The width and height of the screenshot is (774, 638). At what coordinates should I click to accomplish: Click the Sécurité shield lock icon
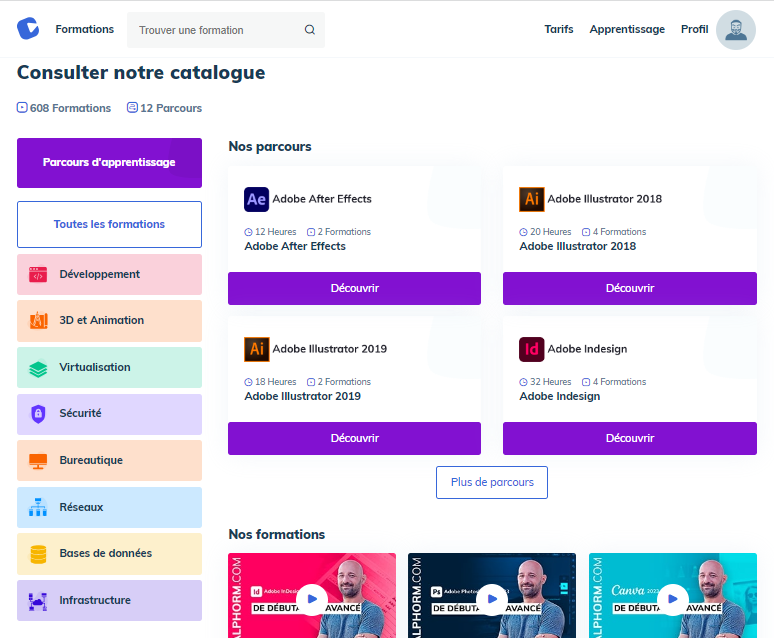[38, 414]
